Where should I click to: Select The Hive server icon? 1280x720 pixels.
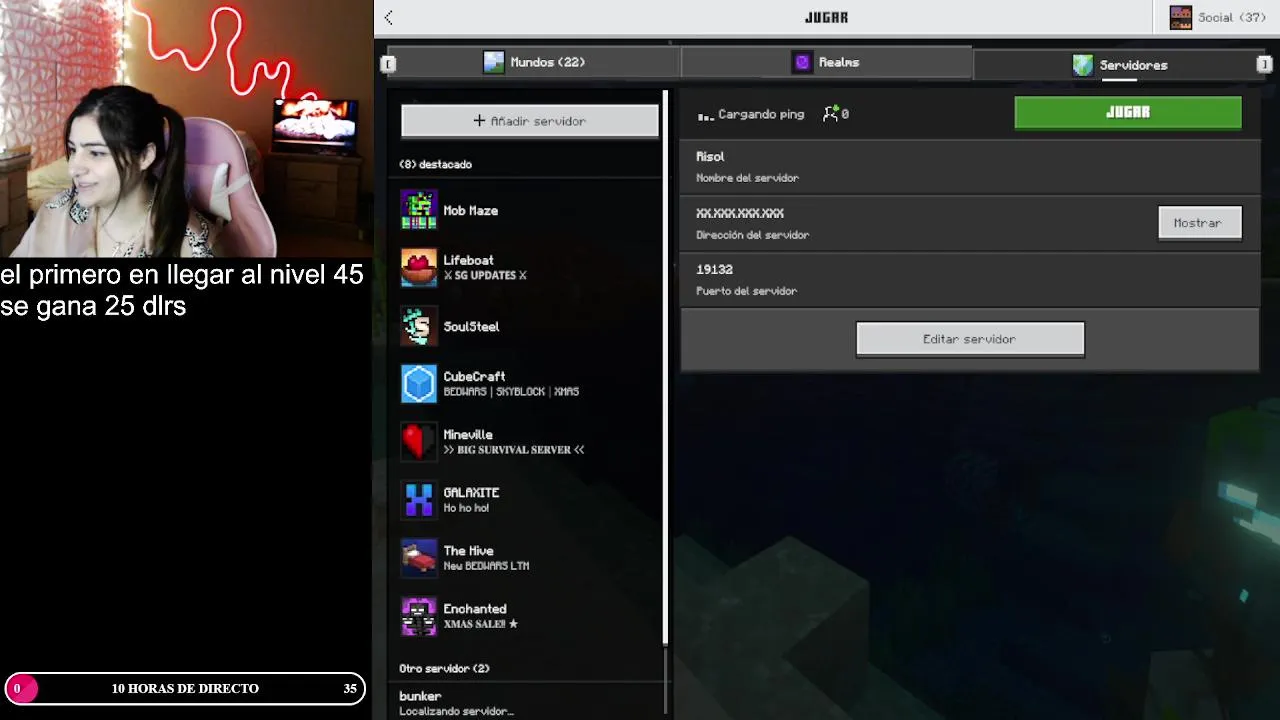pos(419,558)
